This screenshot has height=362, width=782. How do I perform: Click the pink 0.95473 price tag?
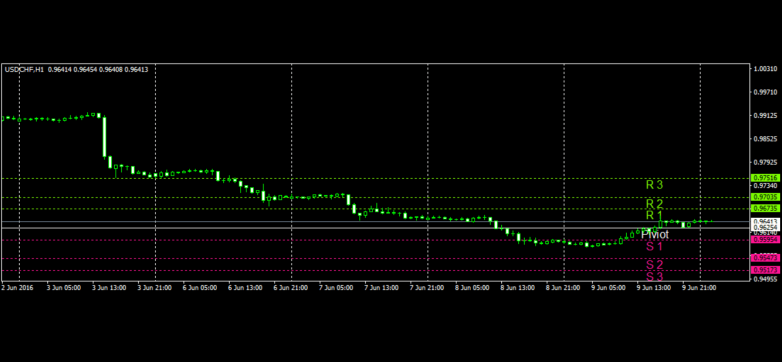[765, 258]
